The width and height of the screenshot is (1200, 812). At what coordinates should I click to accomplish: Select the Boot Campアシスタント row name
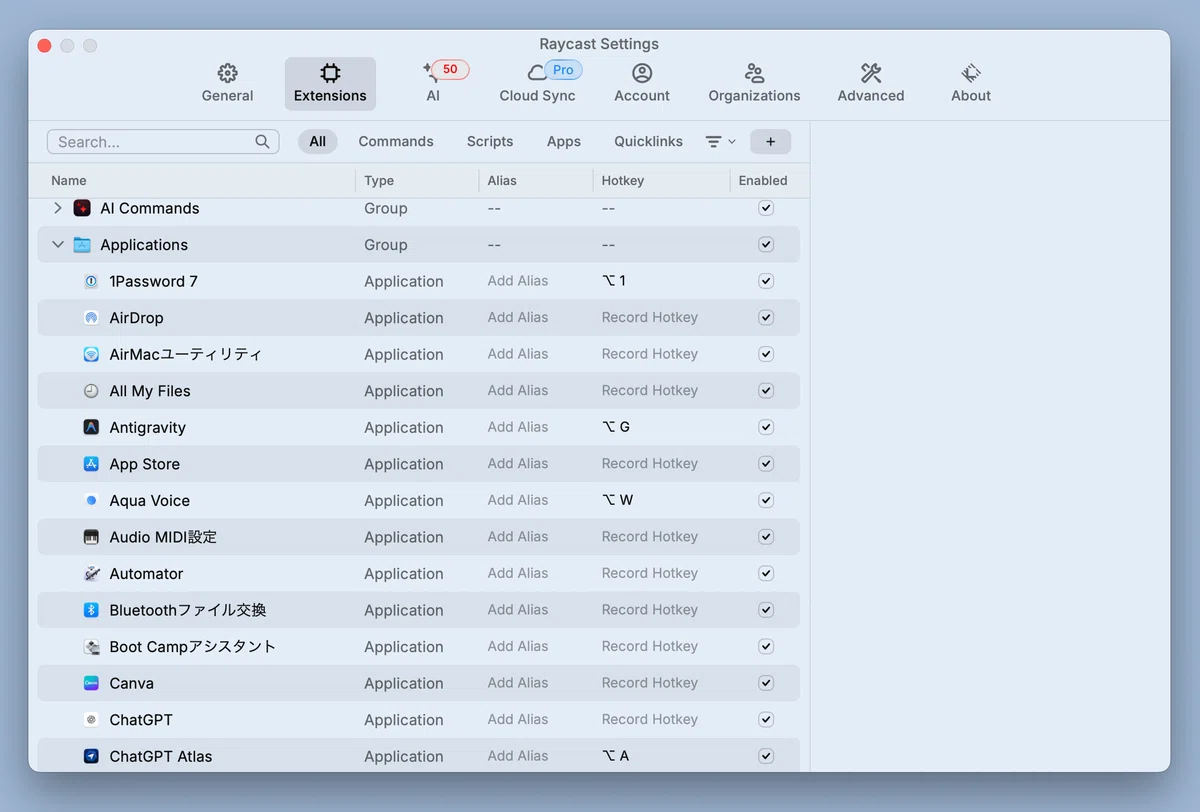click(x=193, y=647)
